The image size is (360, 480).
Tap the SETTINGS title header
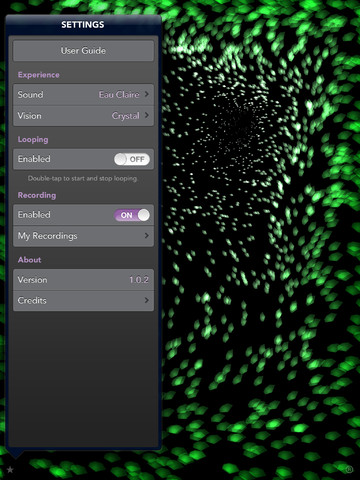point(83,25)
